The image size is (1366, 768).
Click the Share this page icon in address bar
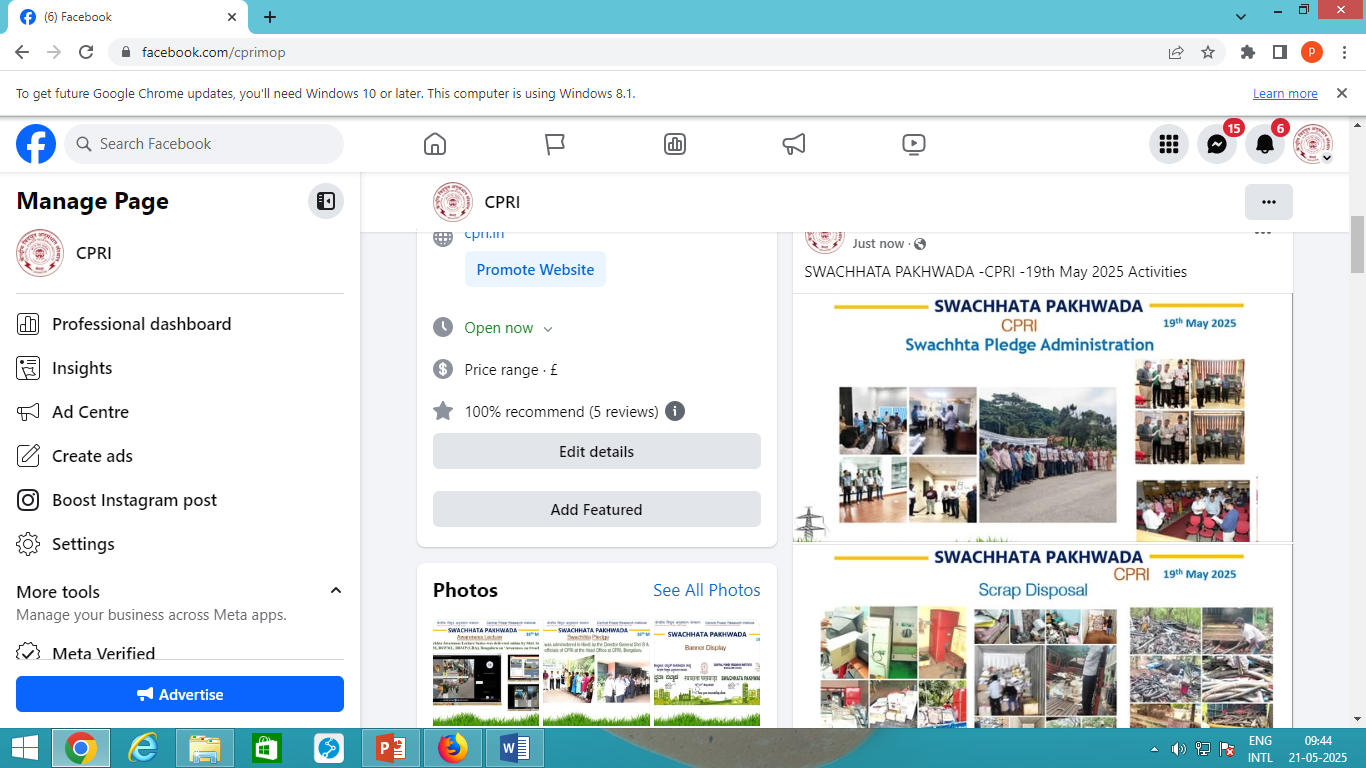1176,52
